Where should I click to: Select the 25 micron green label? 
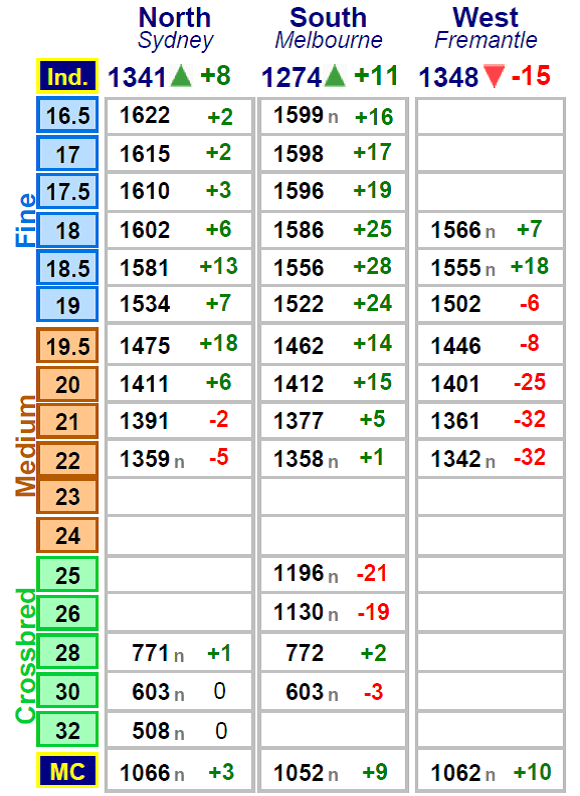[x=67, y=575]
